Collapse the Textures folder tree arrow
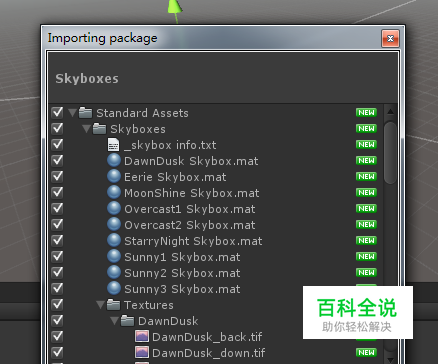The height and width of the screenshot is (364, 438). coord(100,305)
